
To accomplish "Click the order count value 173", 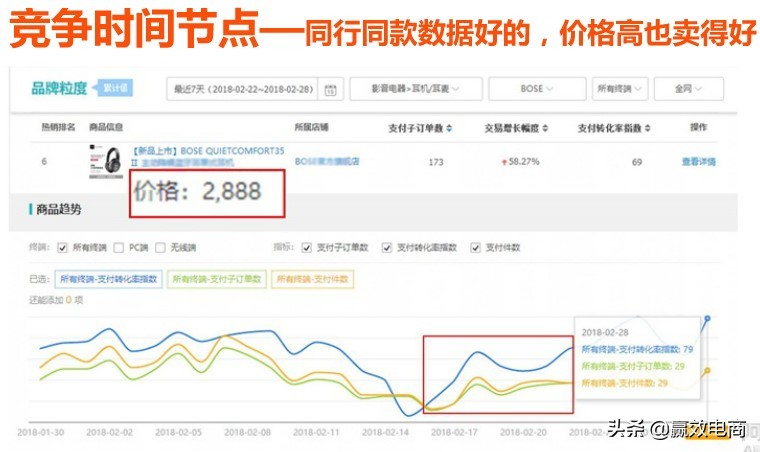I will (x=436, y=162).
